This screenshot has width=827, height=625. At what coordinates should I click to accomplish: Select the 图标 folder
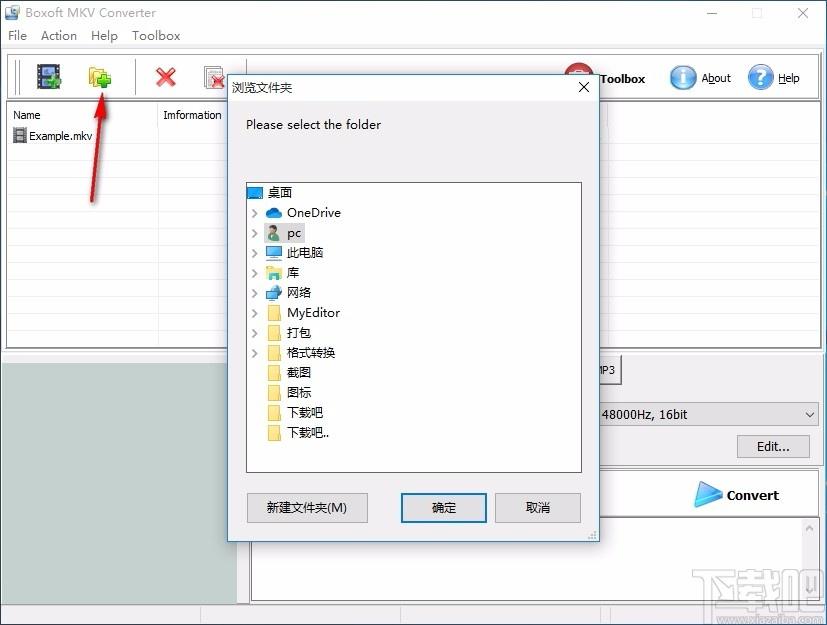(299, 393)
